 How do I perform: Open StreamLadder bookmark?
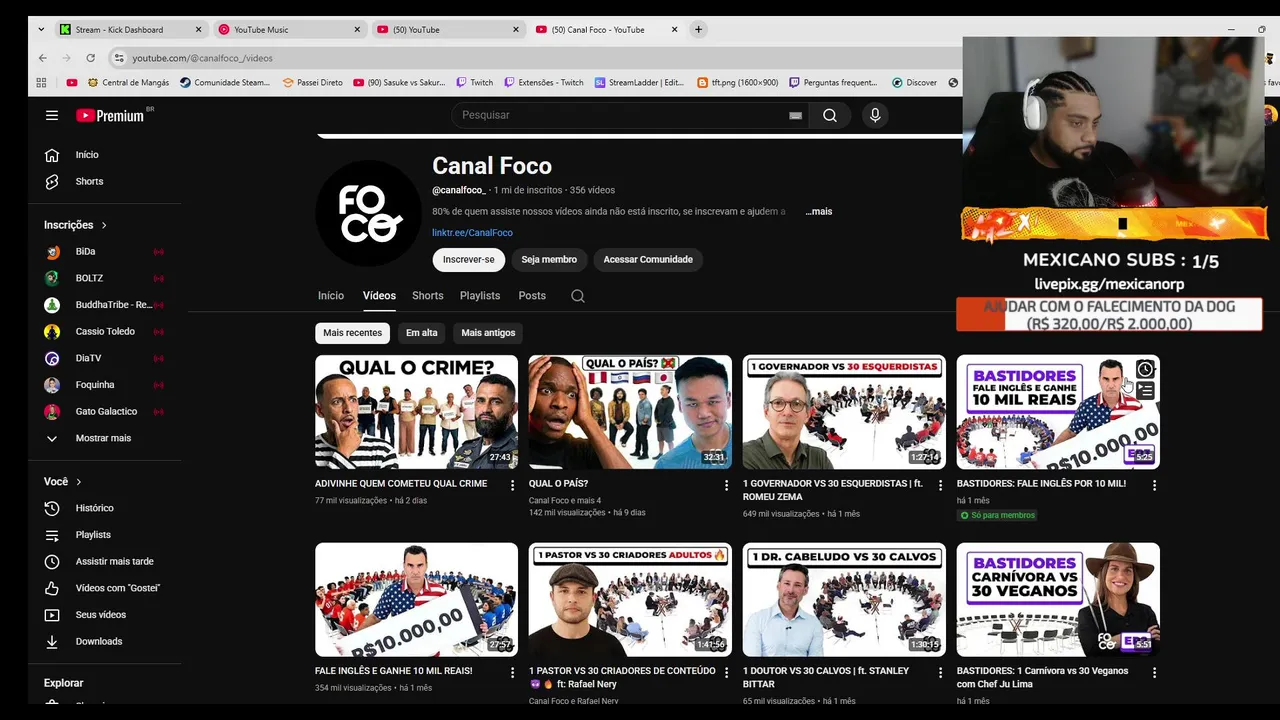[638, 83]
